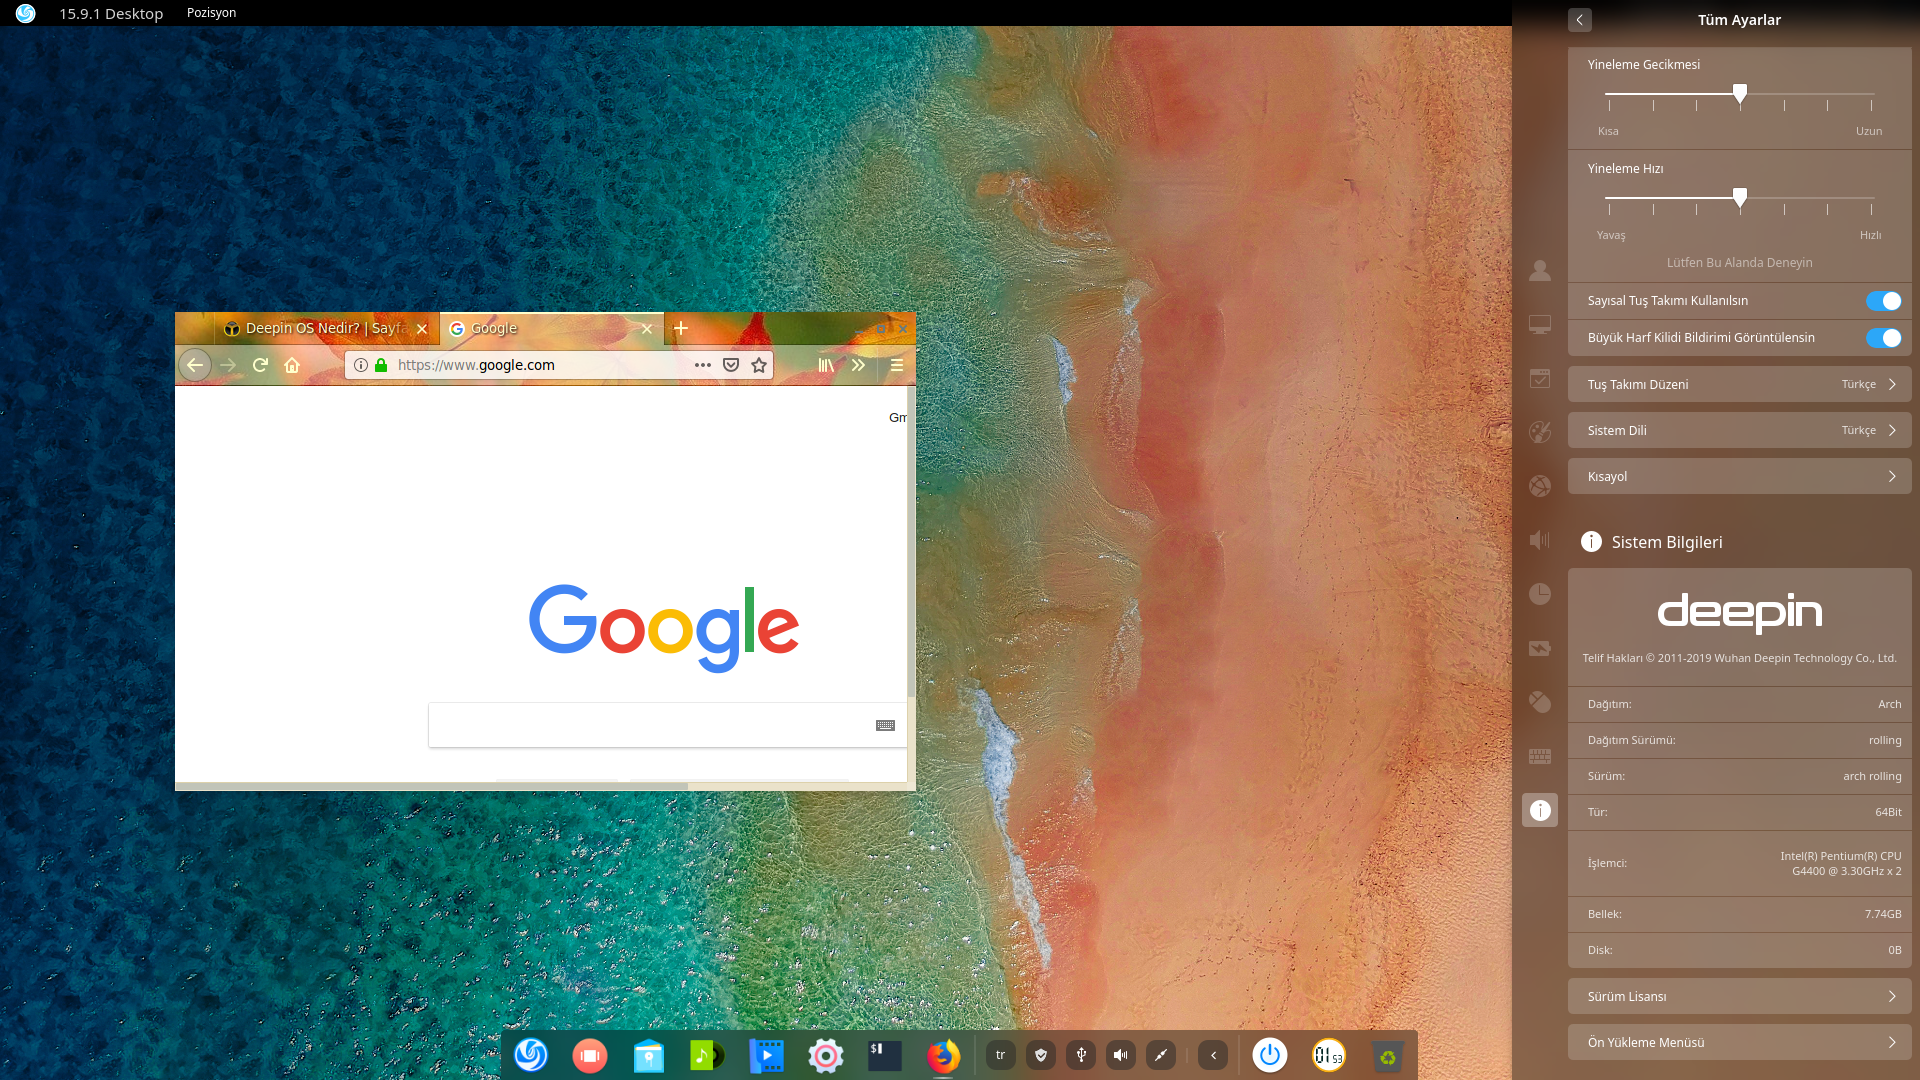1920x1080 pixels.
Task: Bookmark this page with star icon
Action: click(x=759, y=365)
